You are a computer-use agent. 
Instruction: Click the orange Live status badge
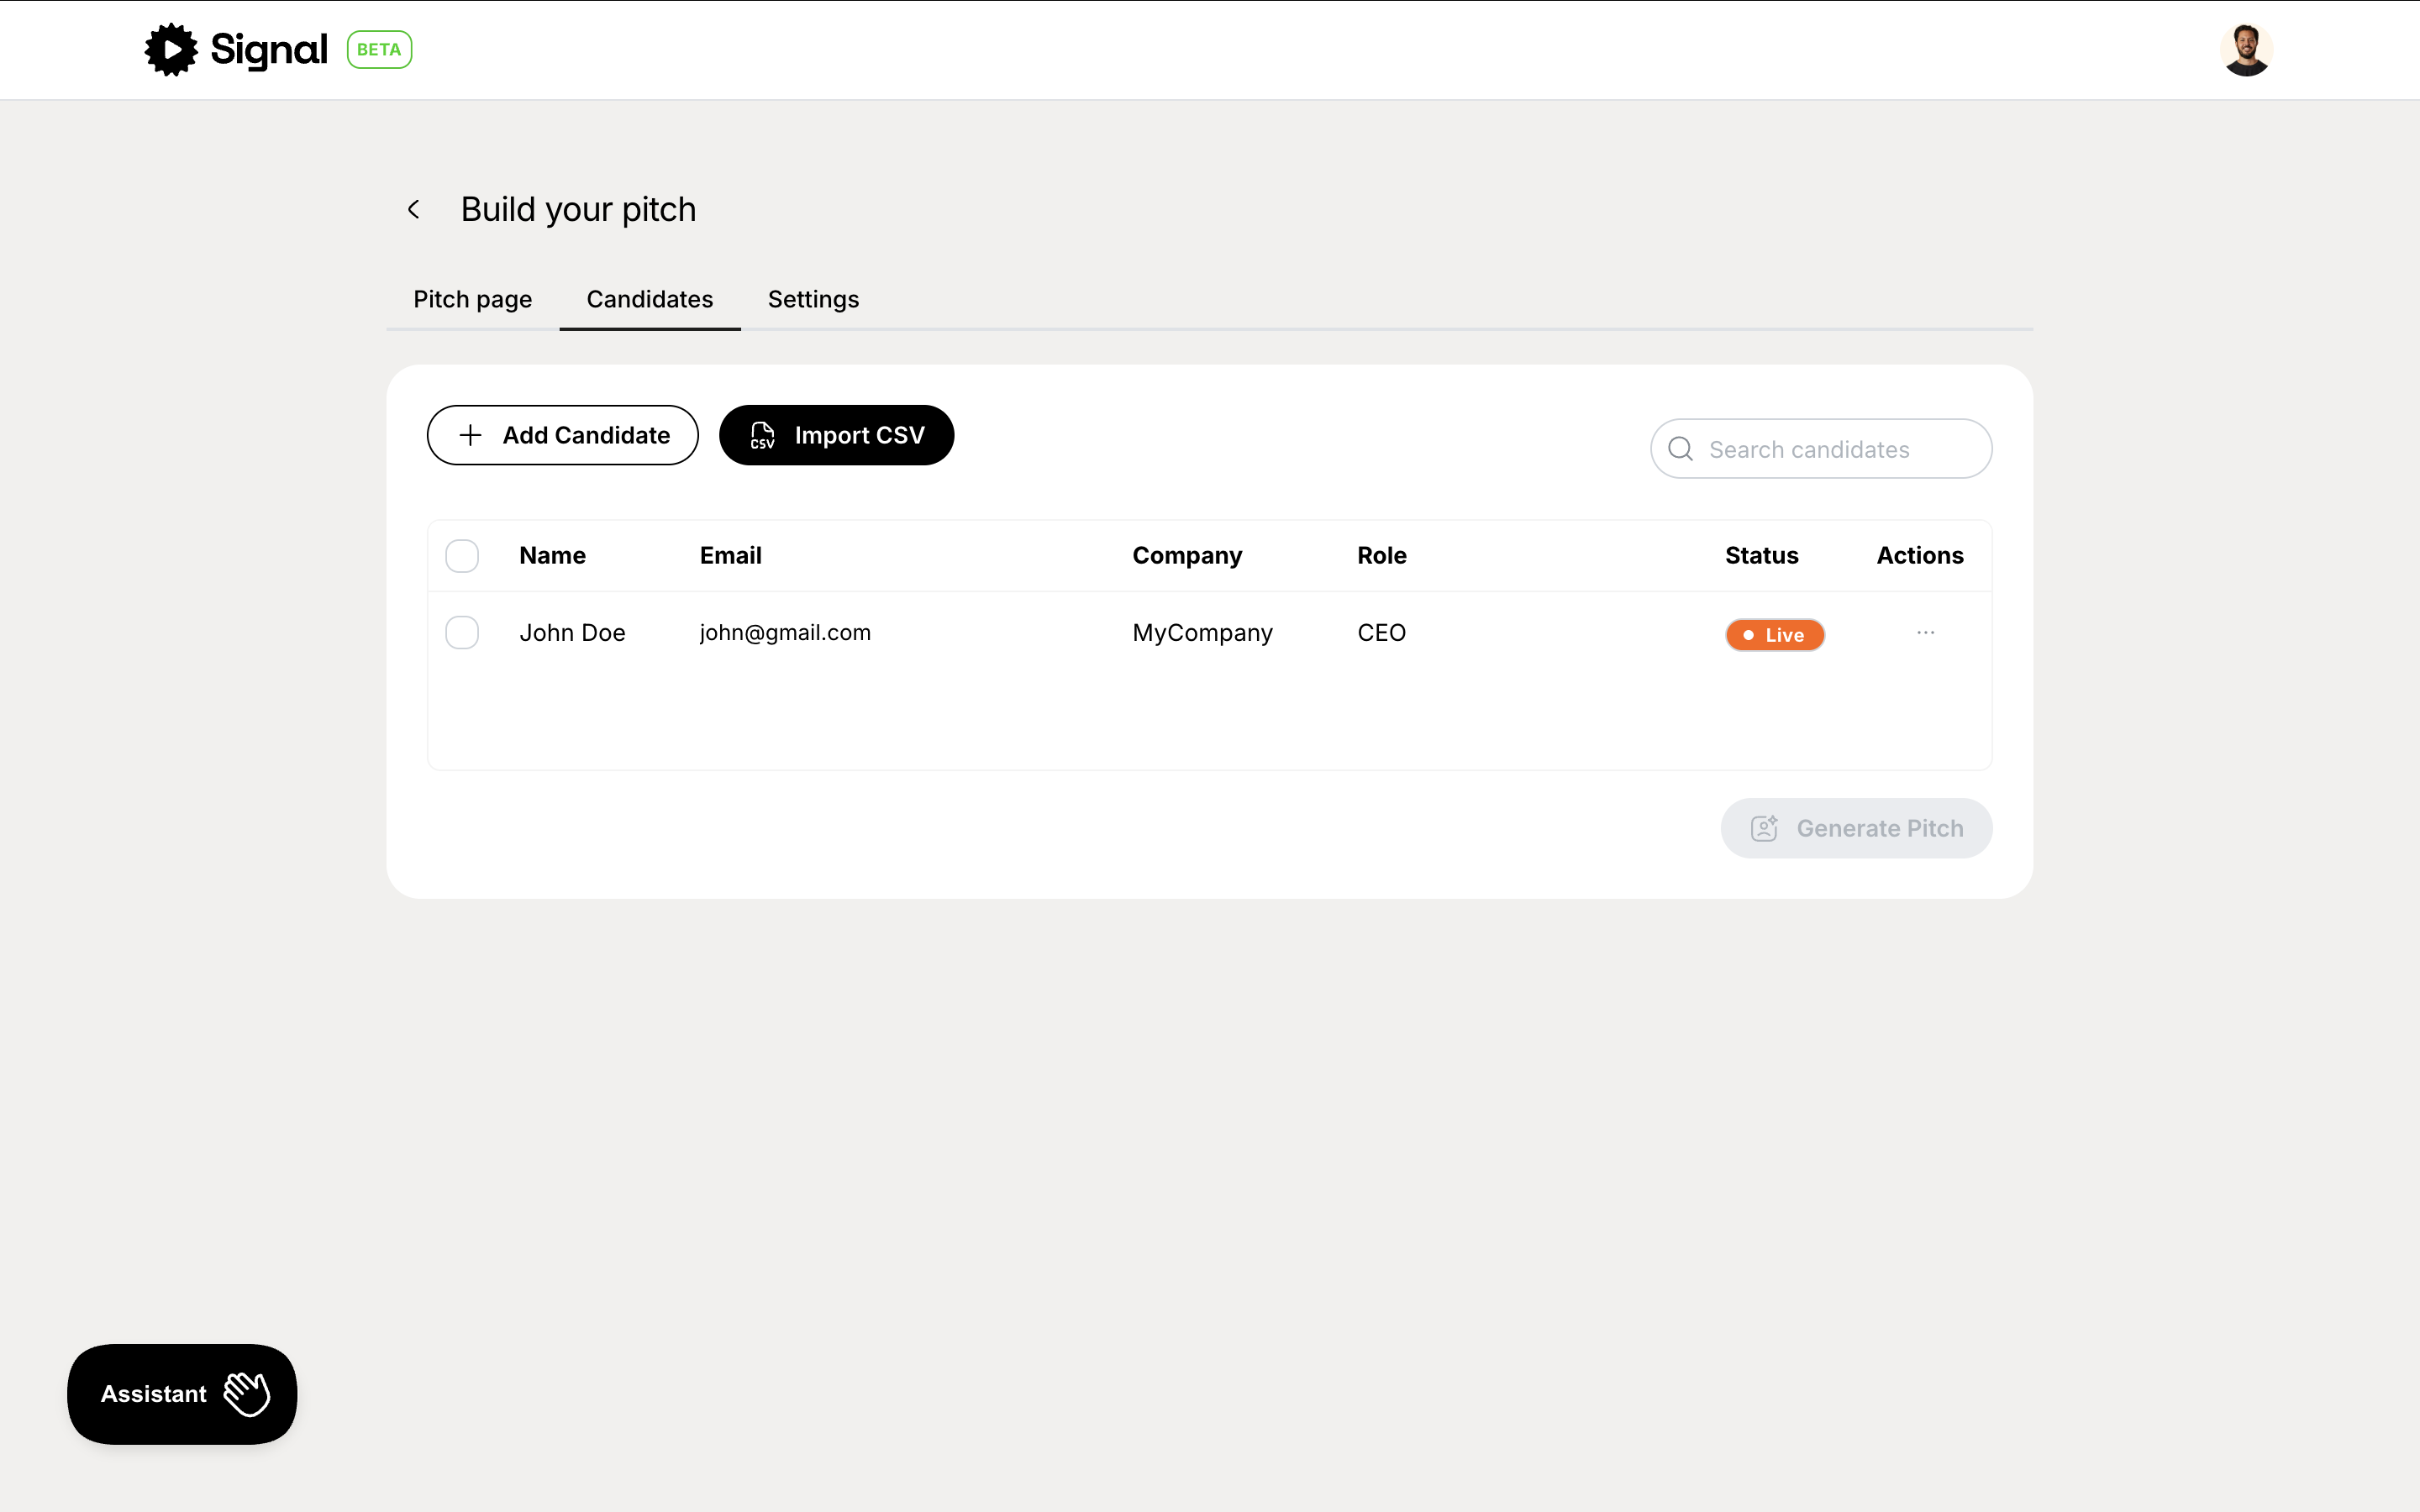click(1775, 635)
